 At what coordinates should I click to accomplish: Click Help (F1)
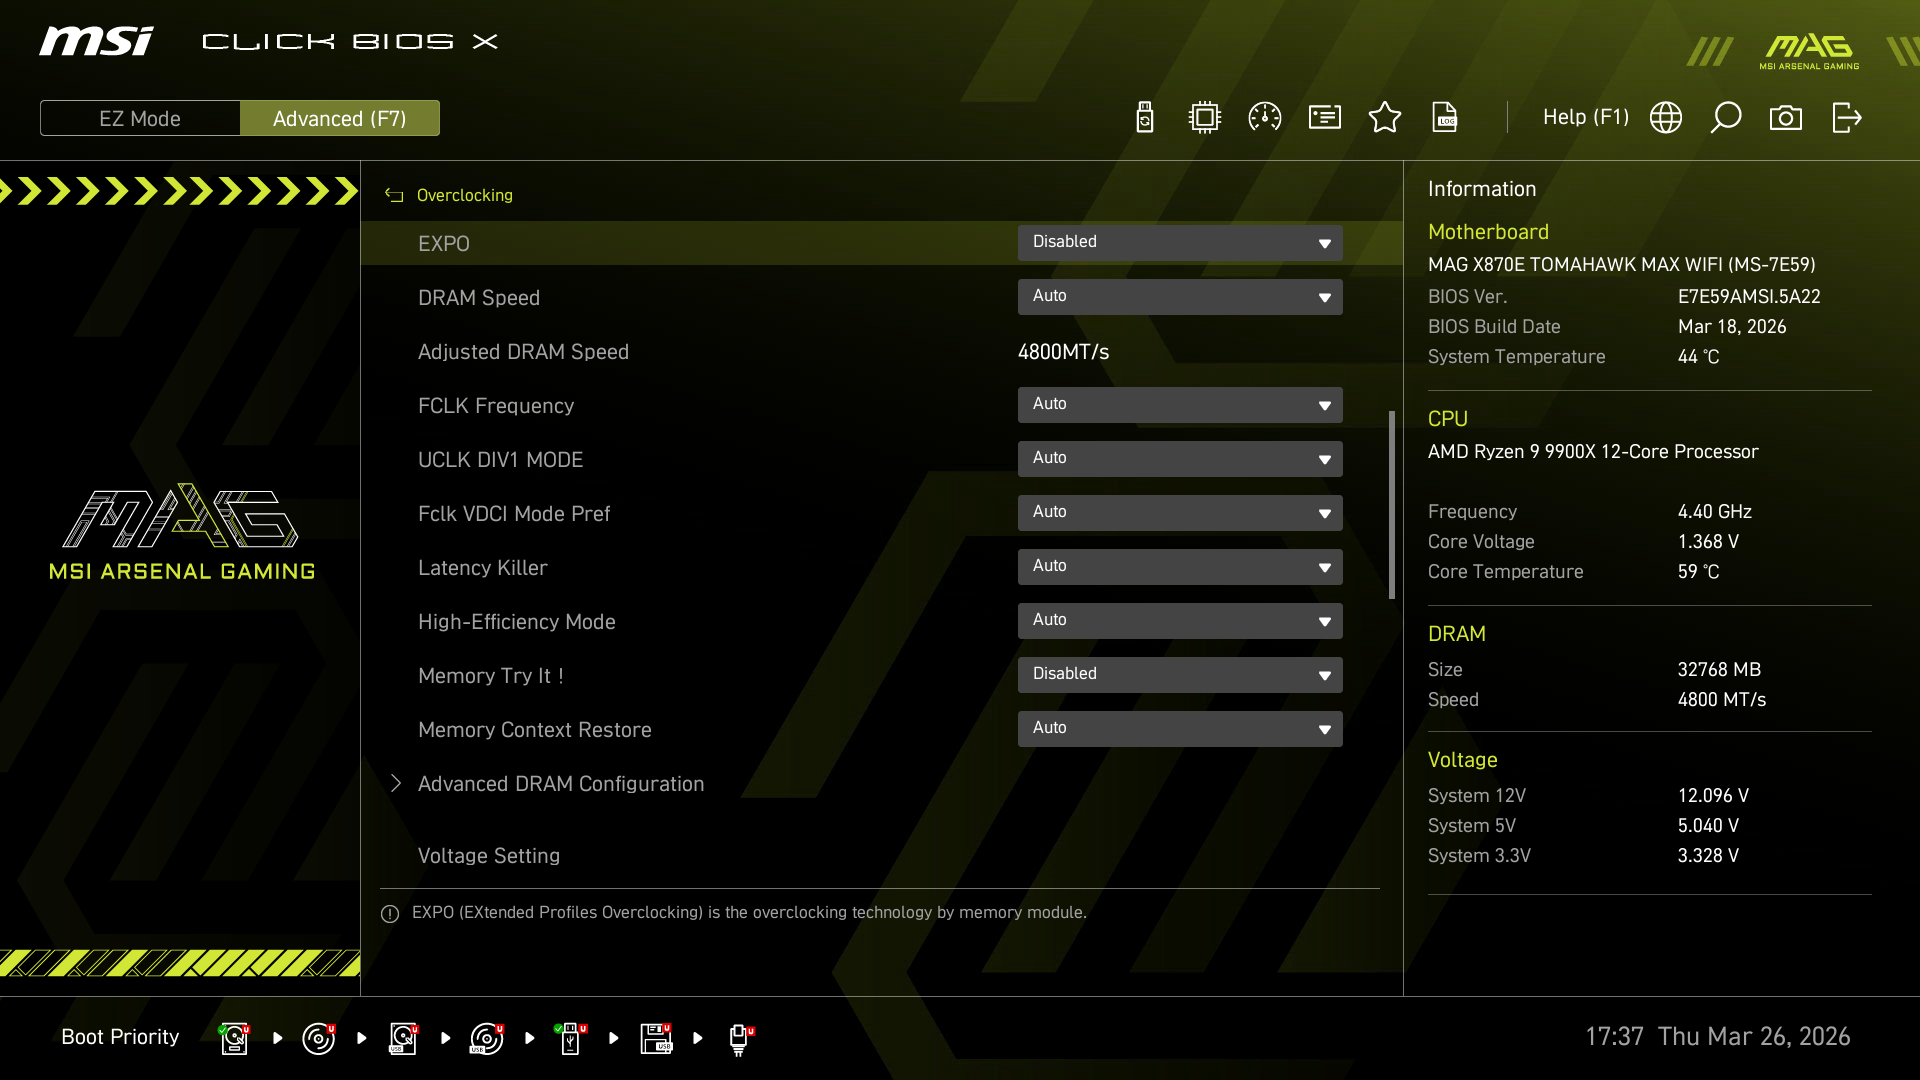point(1585,117)
